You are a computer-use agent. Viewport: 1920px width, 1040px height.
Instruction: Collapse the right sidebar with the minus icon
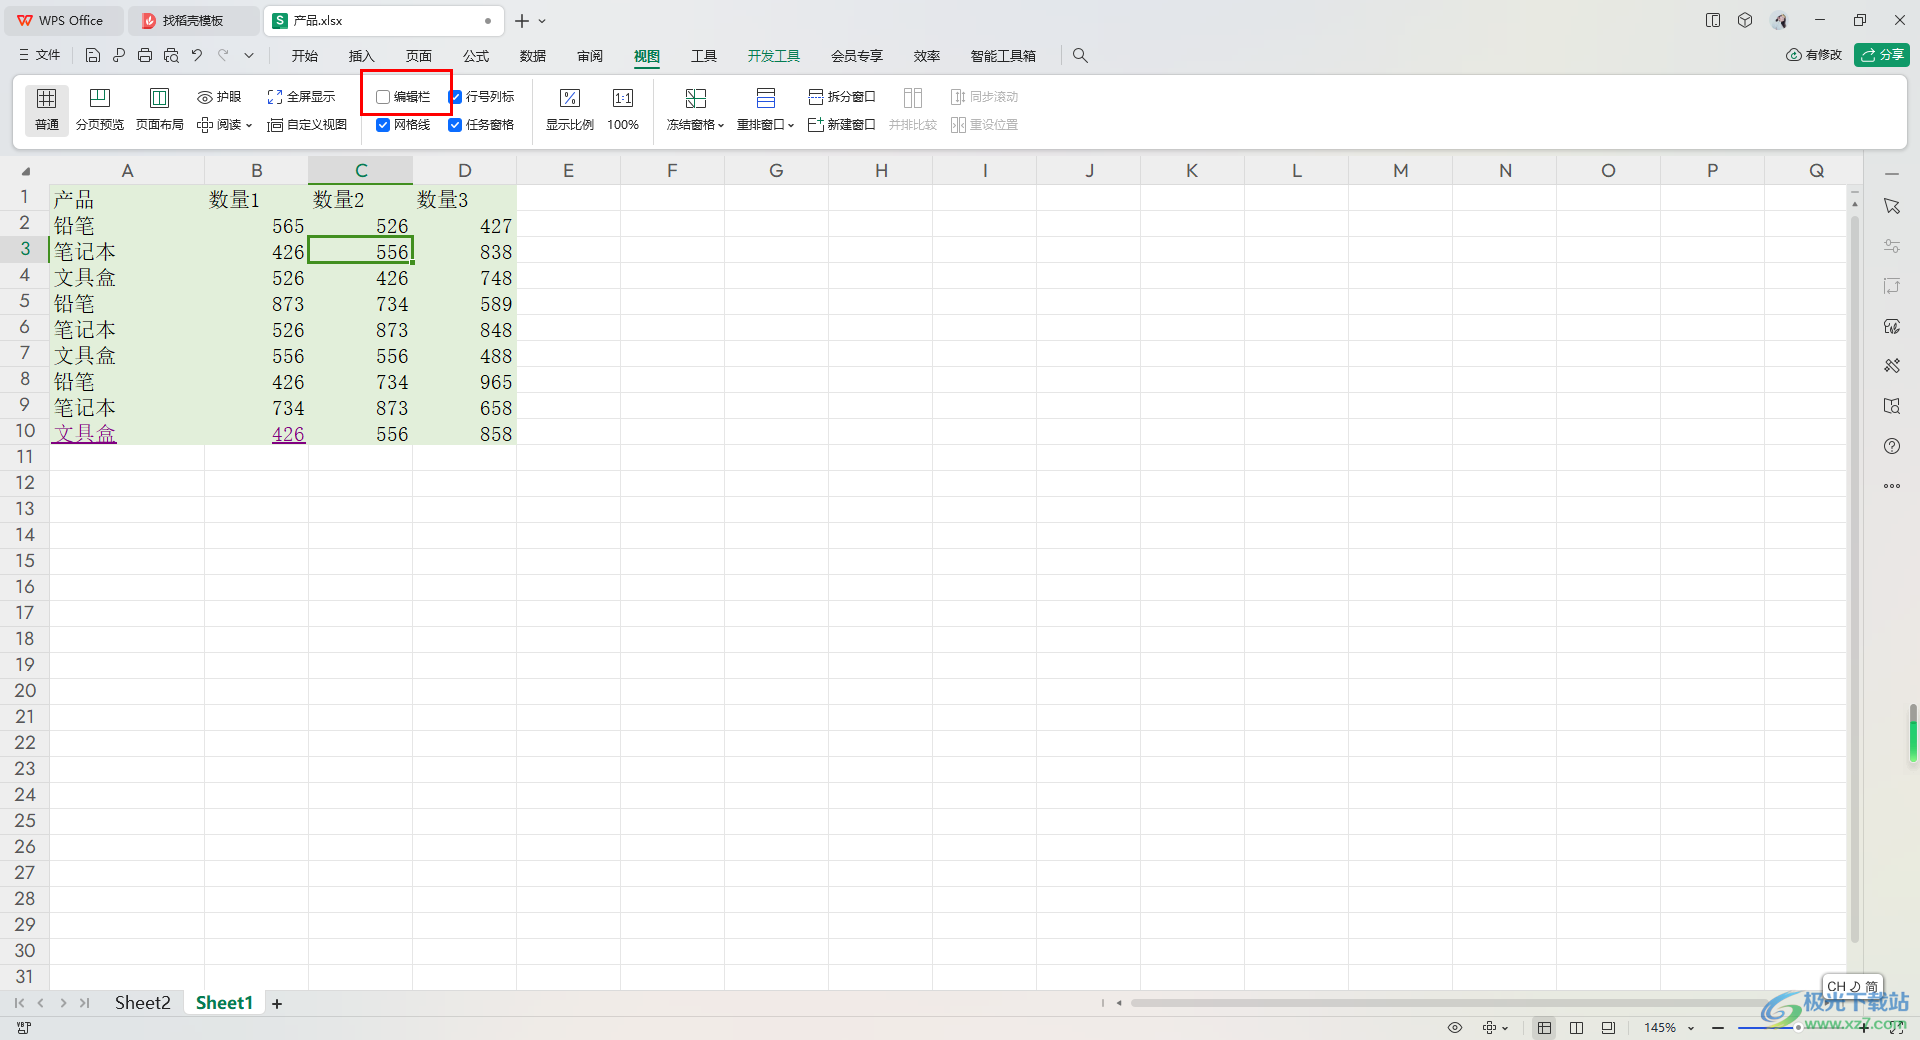click(x=1892, y=173)
